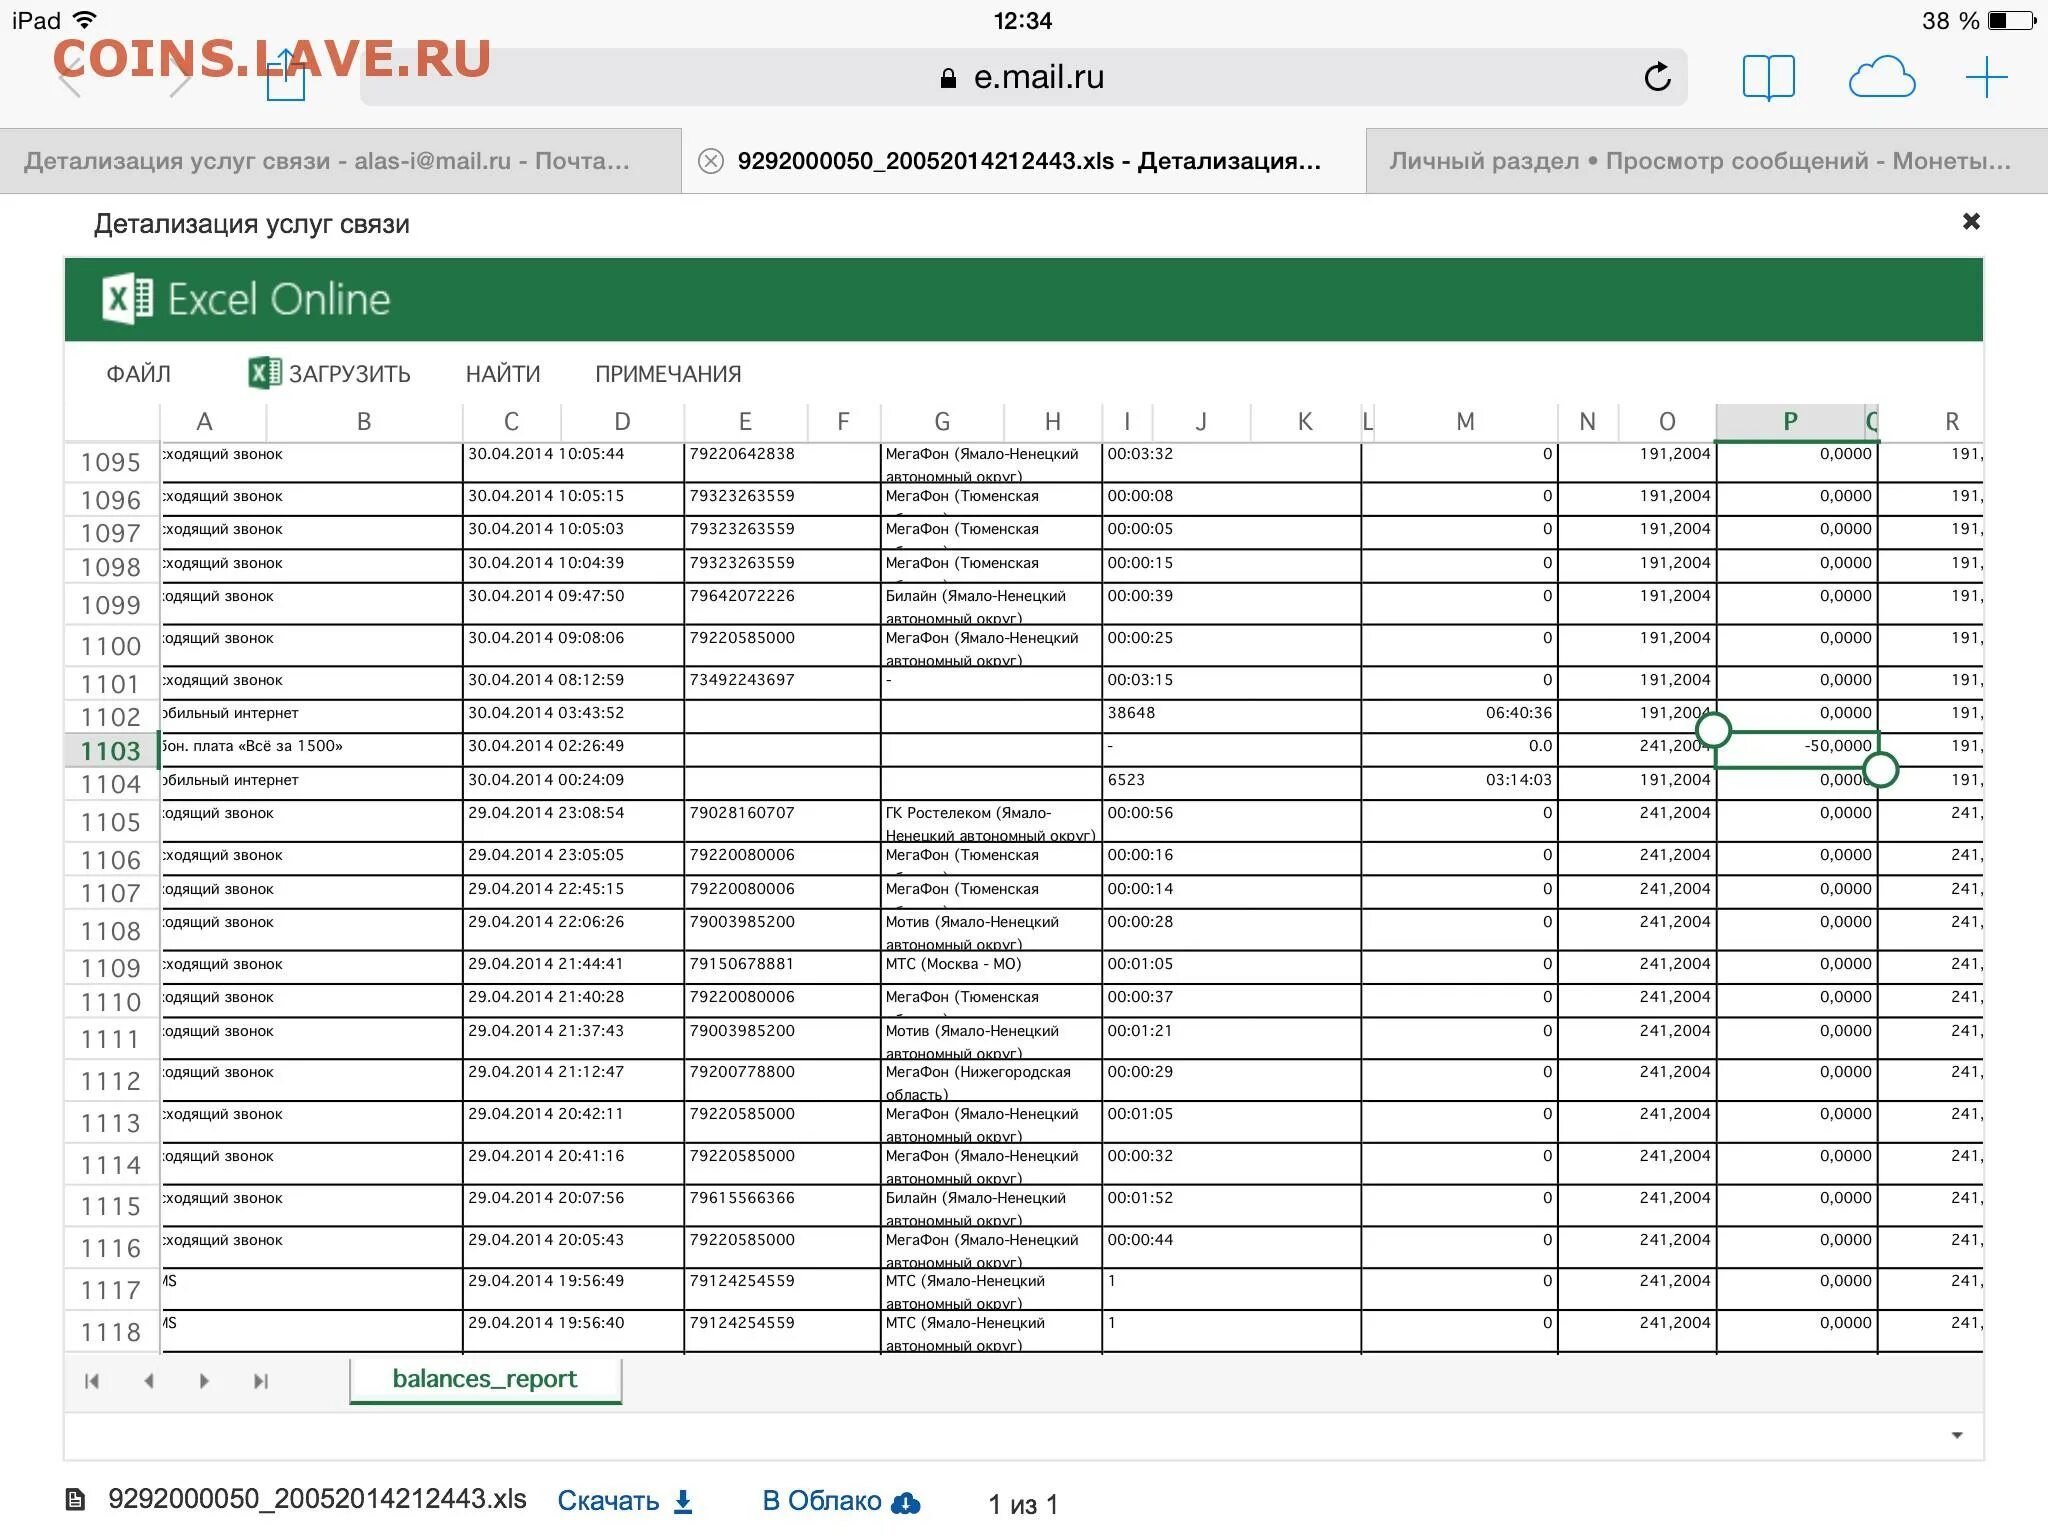Open Safari bookmarks book icon
Viewport: 2048px width, 1536px height.
pos(1768,77)
